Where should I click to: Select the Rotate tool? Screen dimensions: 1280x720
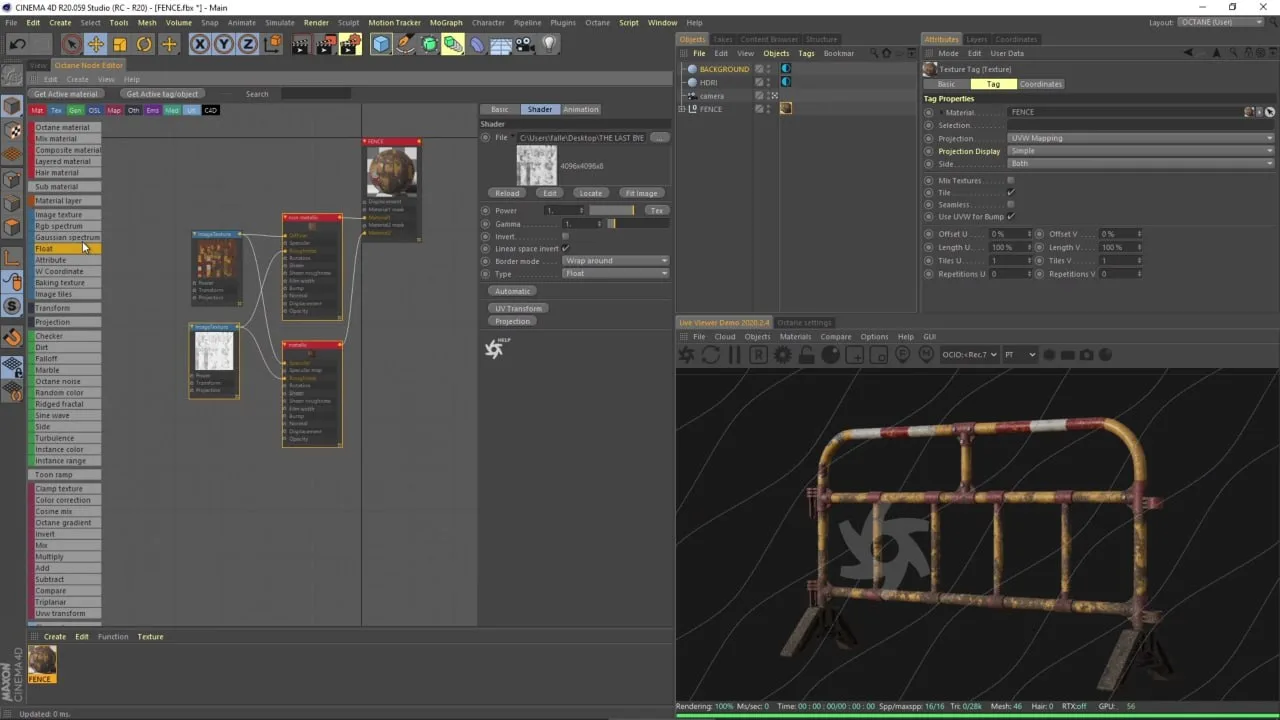pyautogui.click(x=144, y=44)
